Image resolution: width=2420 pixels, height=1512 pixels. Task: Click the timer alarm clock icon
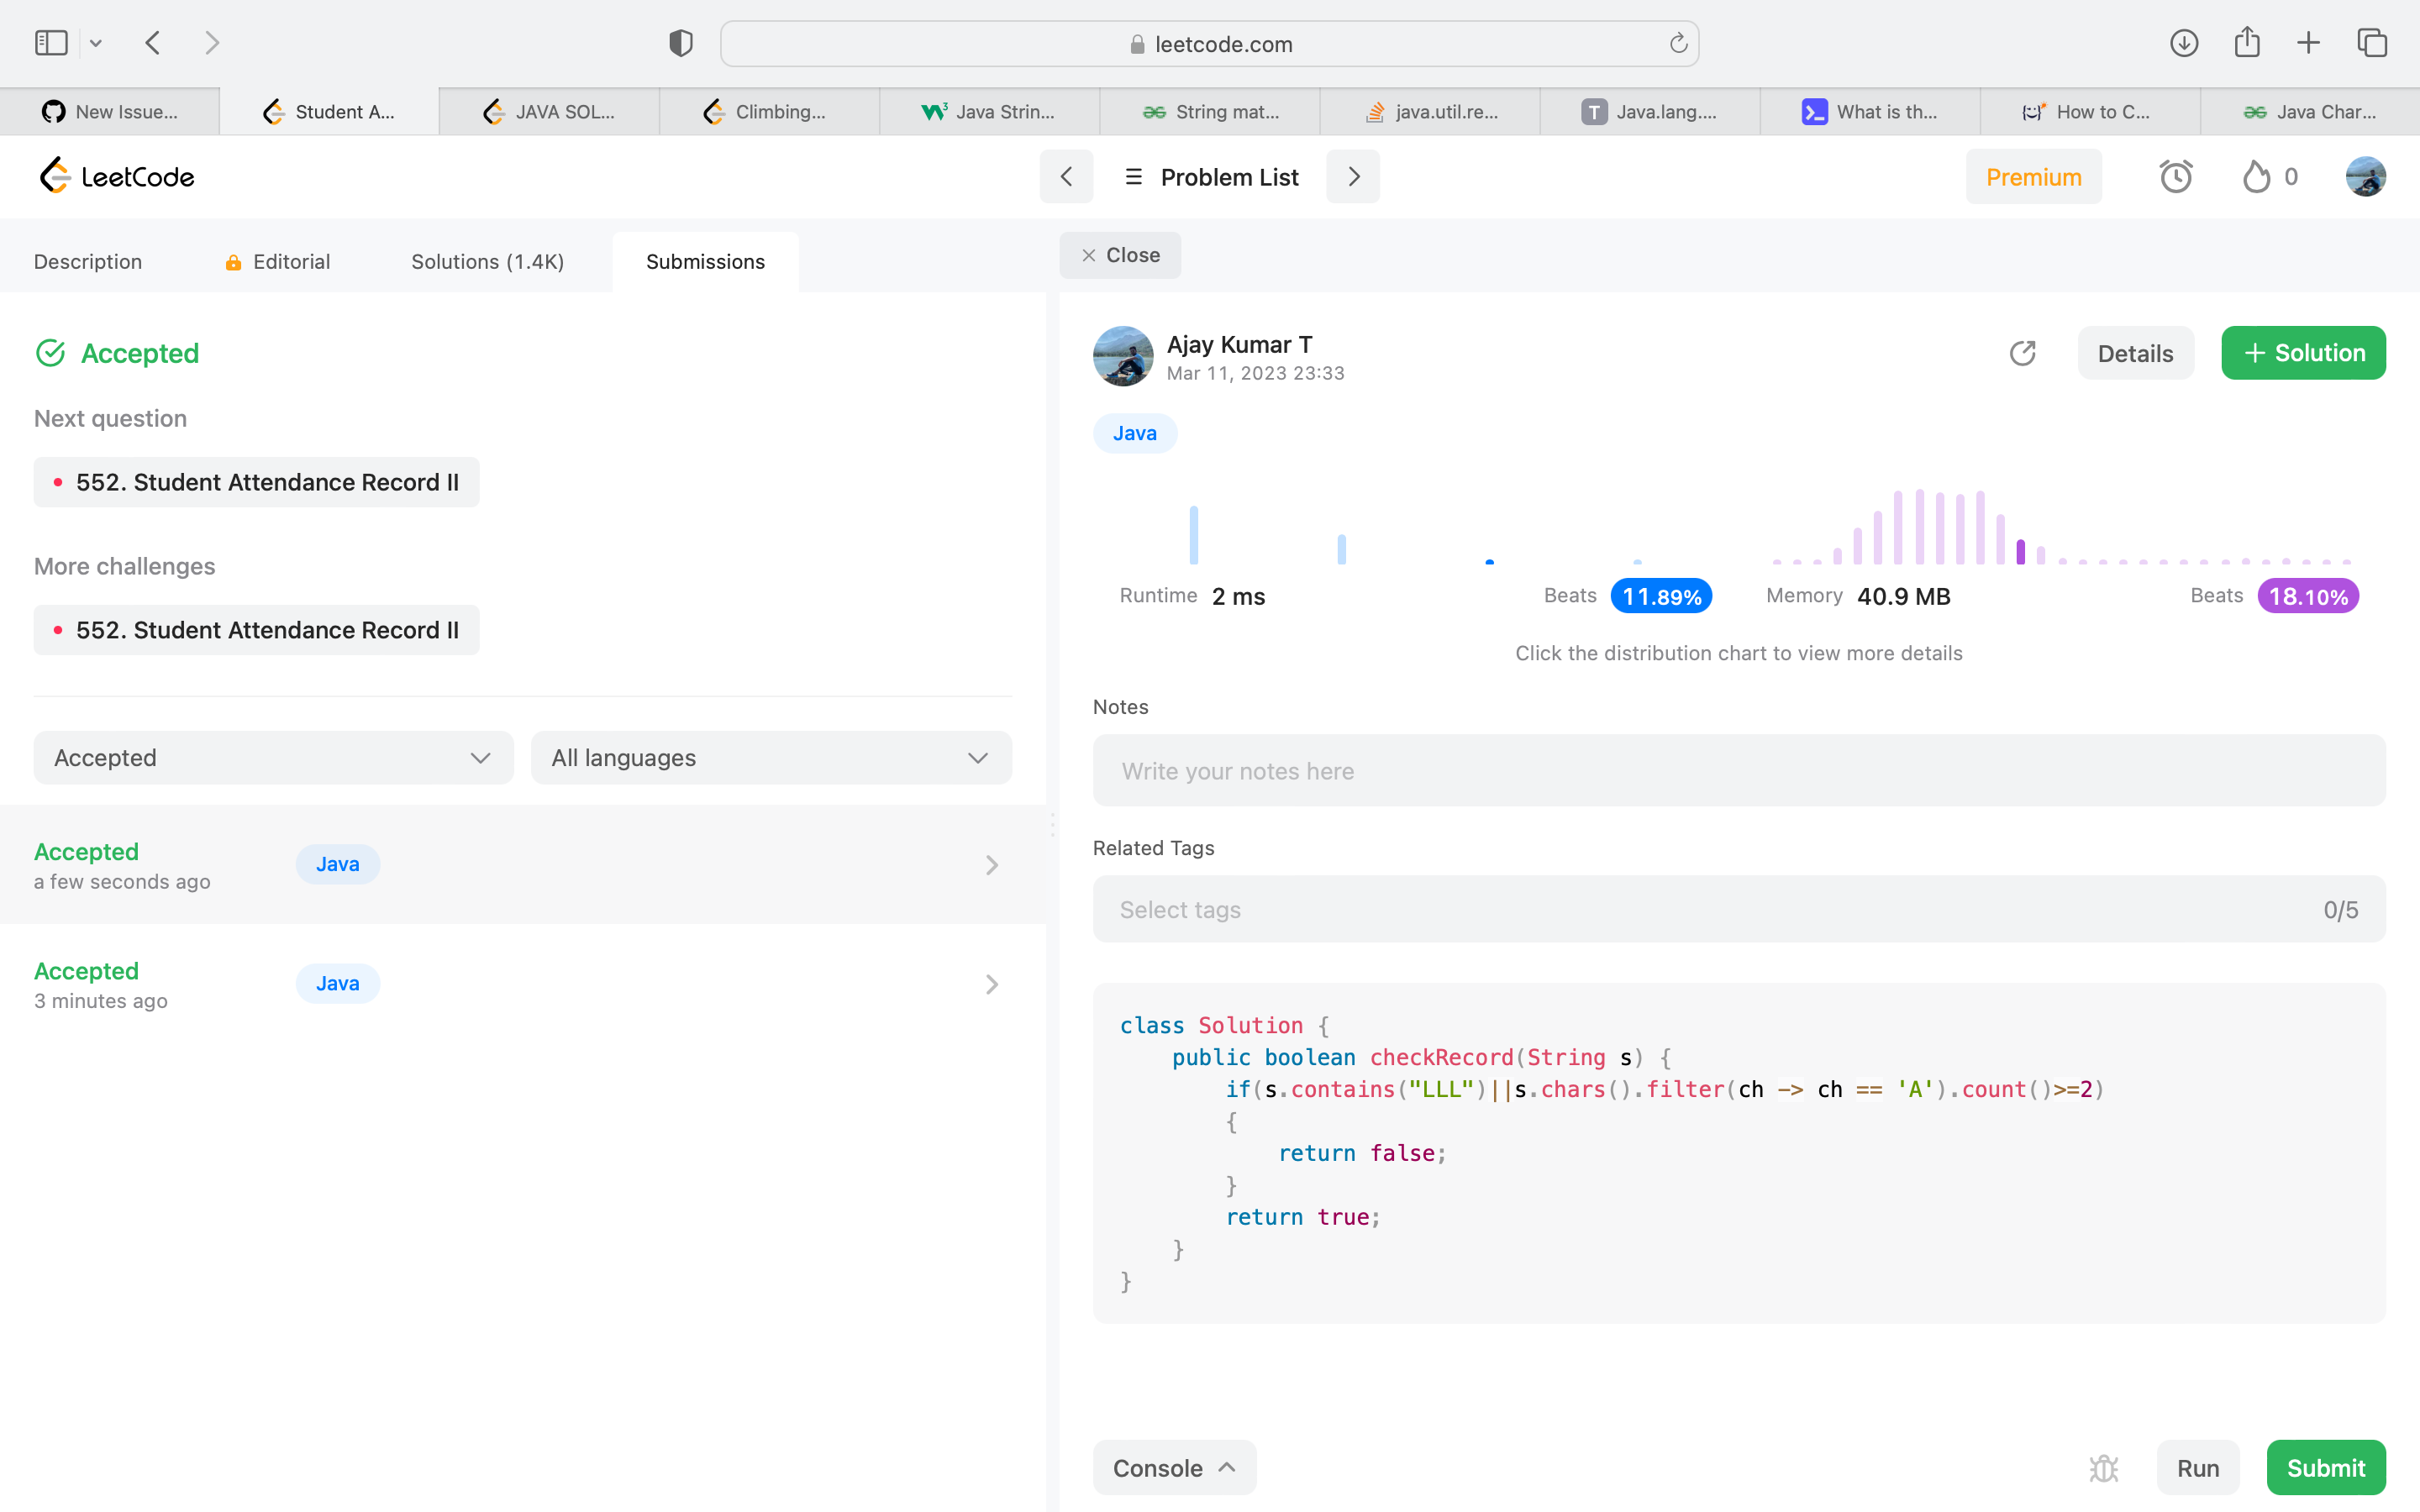point(2175,177)
